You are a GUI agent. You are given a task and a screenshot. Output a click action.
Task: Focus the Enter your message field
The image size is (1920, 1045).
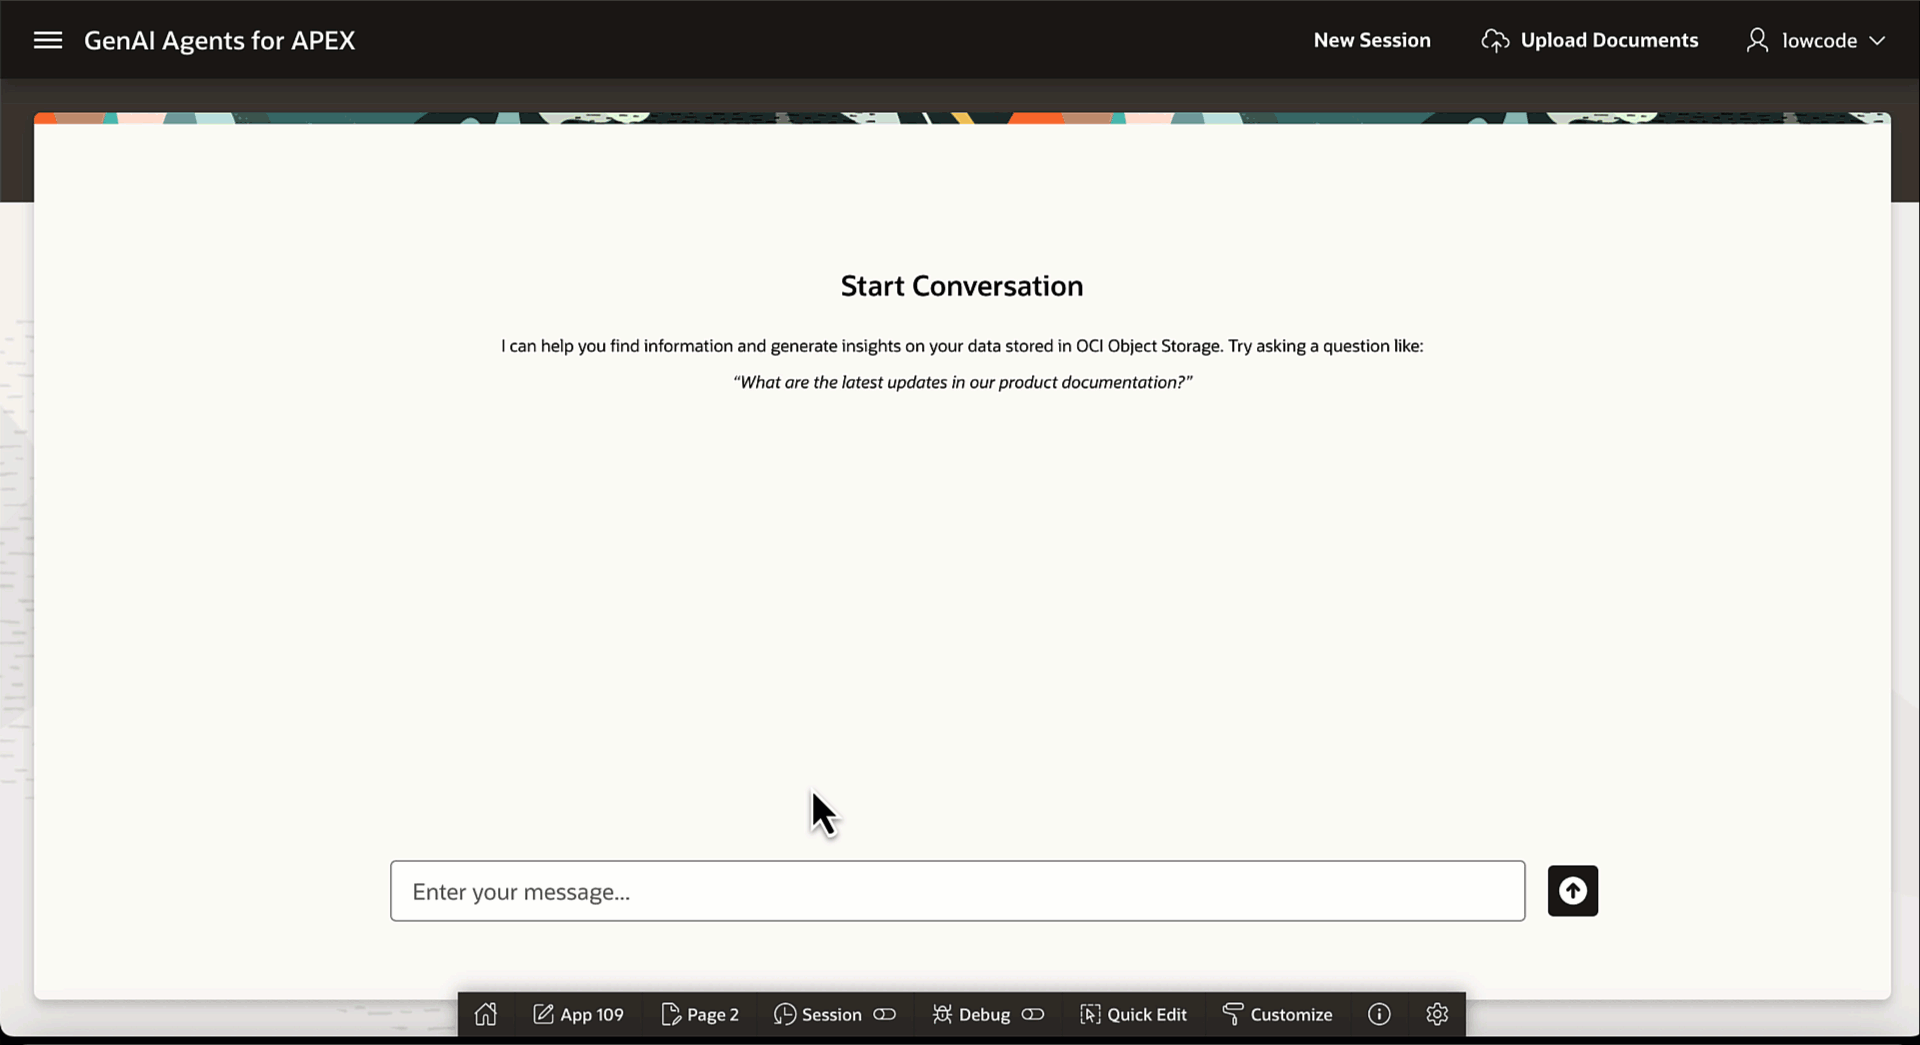[957, 891]
